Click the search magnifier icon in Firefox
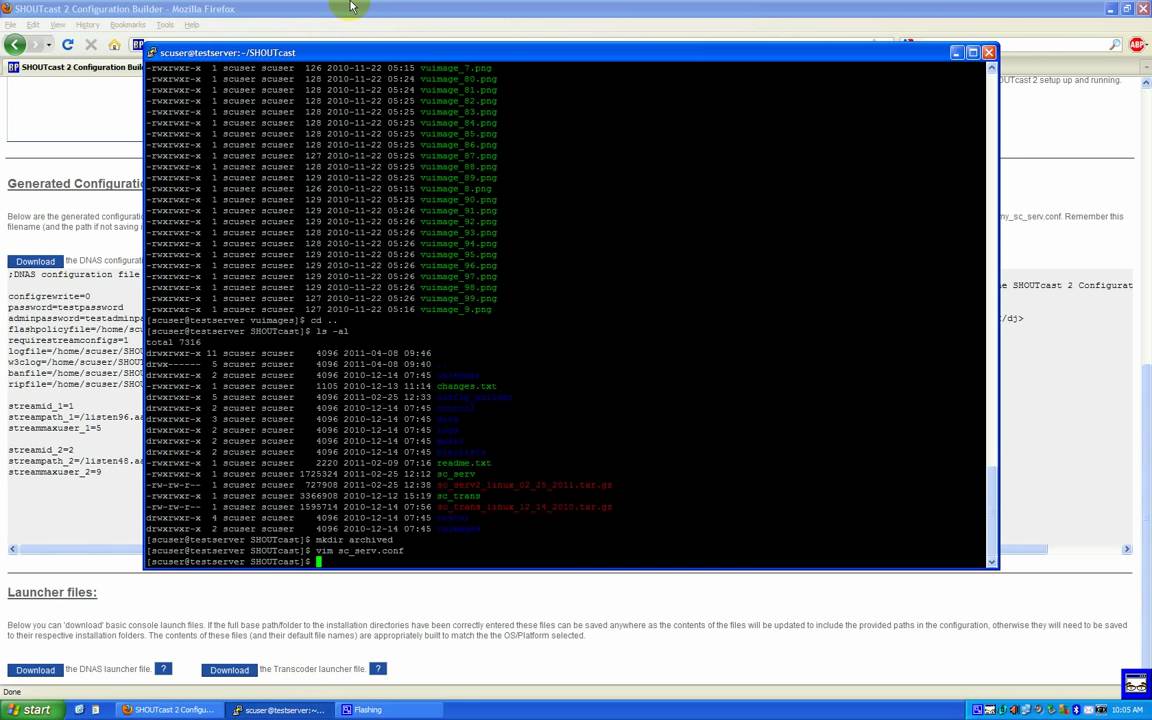 pos(1115,45)
